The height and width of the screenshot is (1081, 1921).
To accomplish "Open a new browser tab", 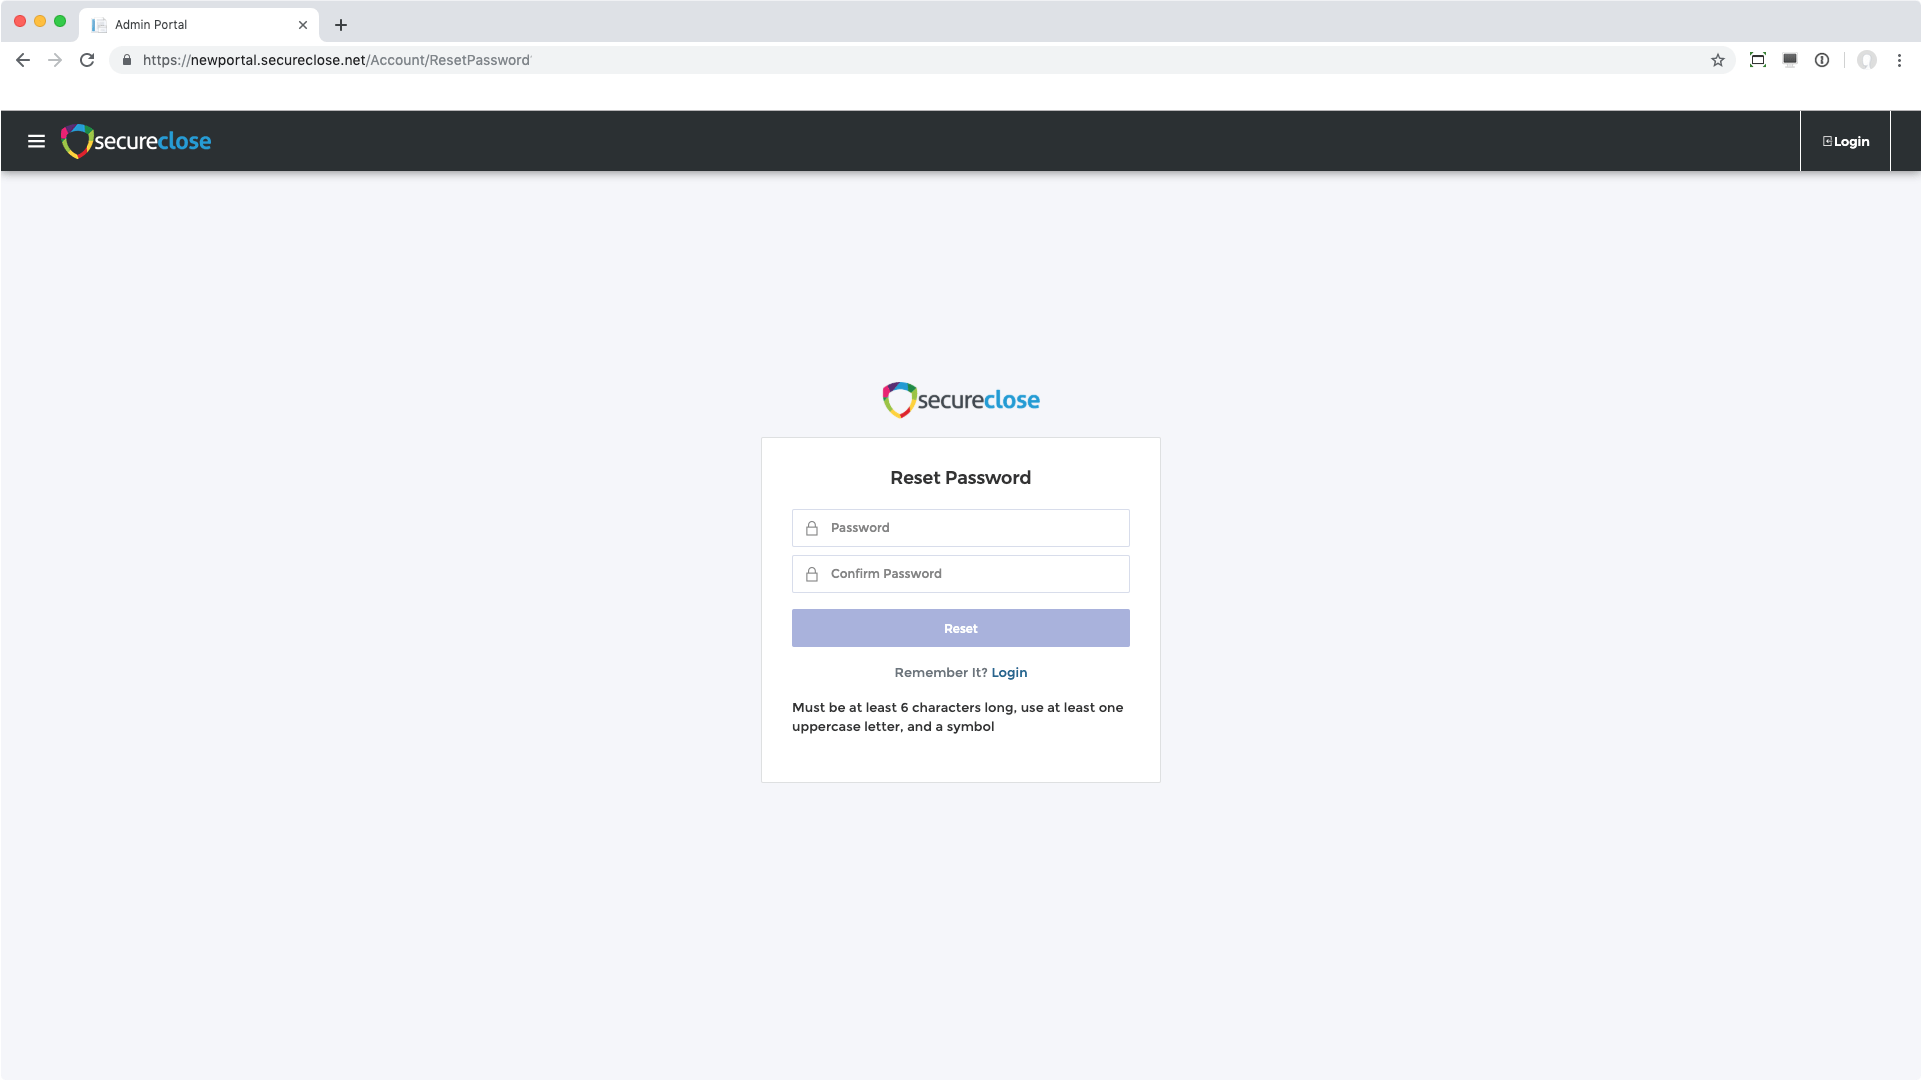I will tap(340, 24).
